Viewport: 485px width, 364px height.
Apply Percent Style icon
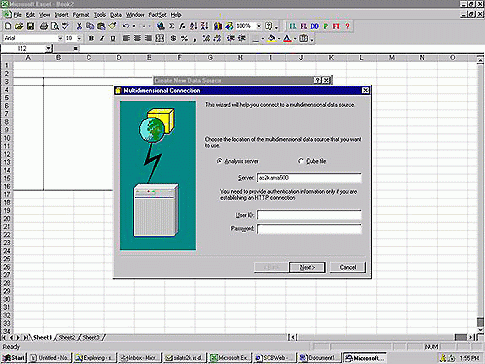[184, 38]
